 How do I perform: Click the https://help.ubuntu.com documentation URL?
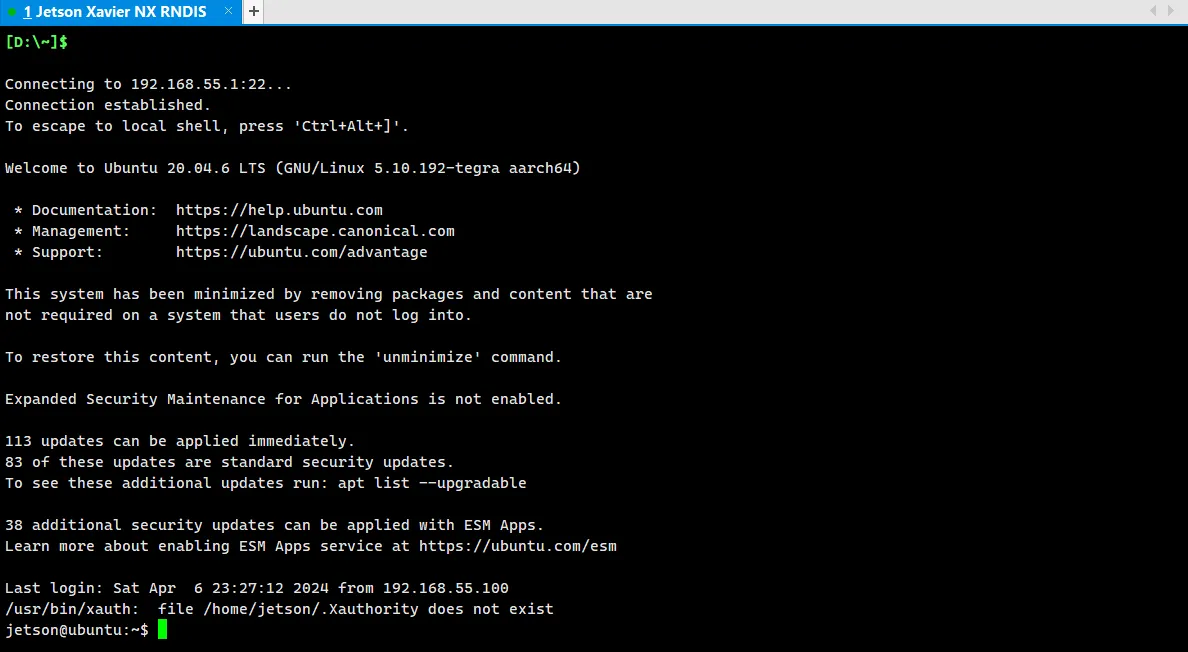279,211
